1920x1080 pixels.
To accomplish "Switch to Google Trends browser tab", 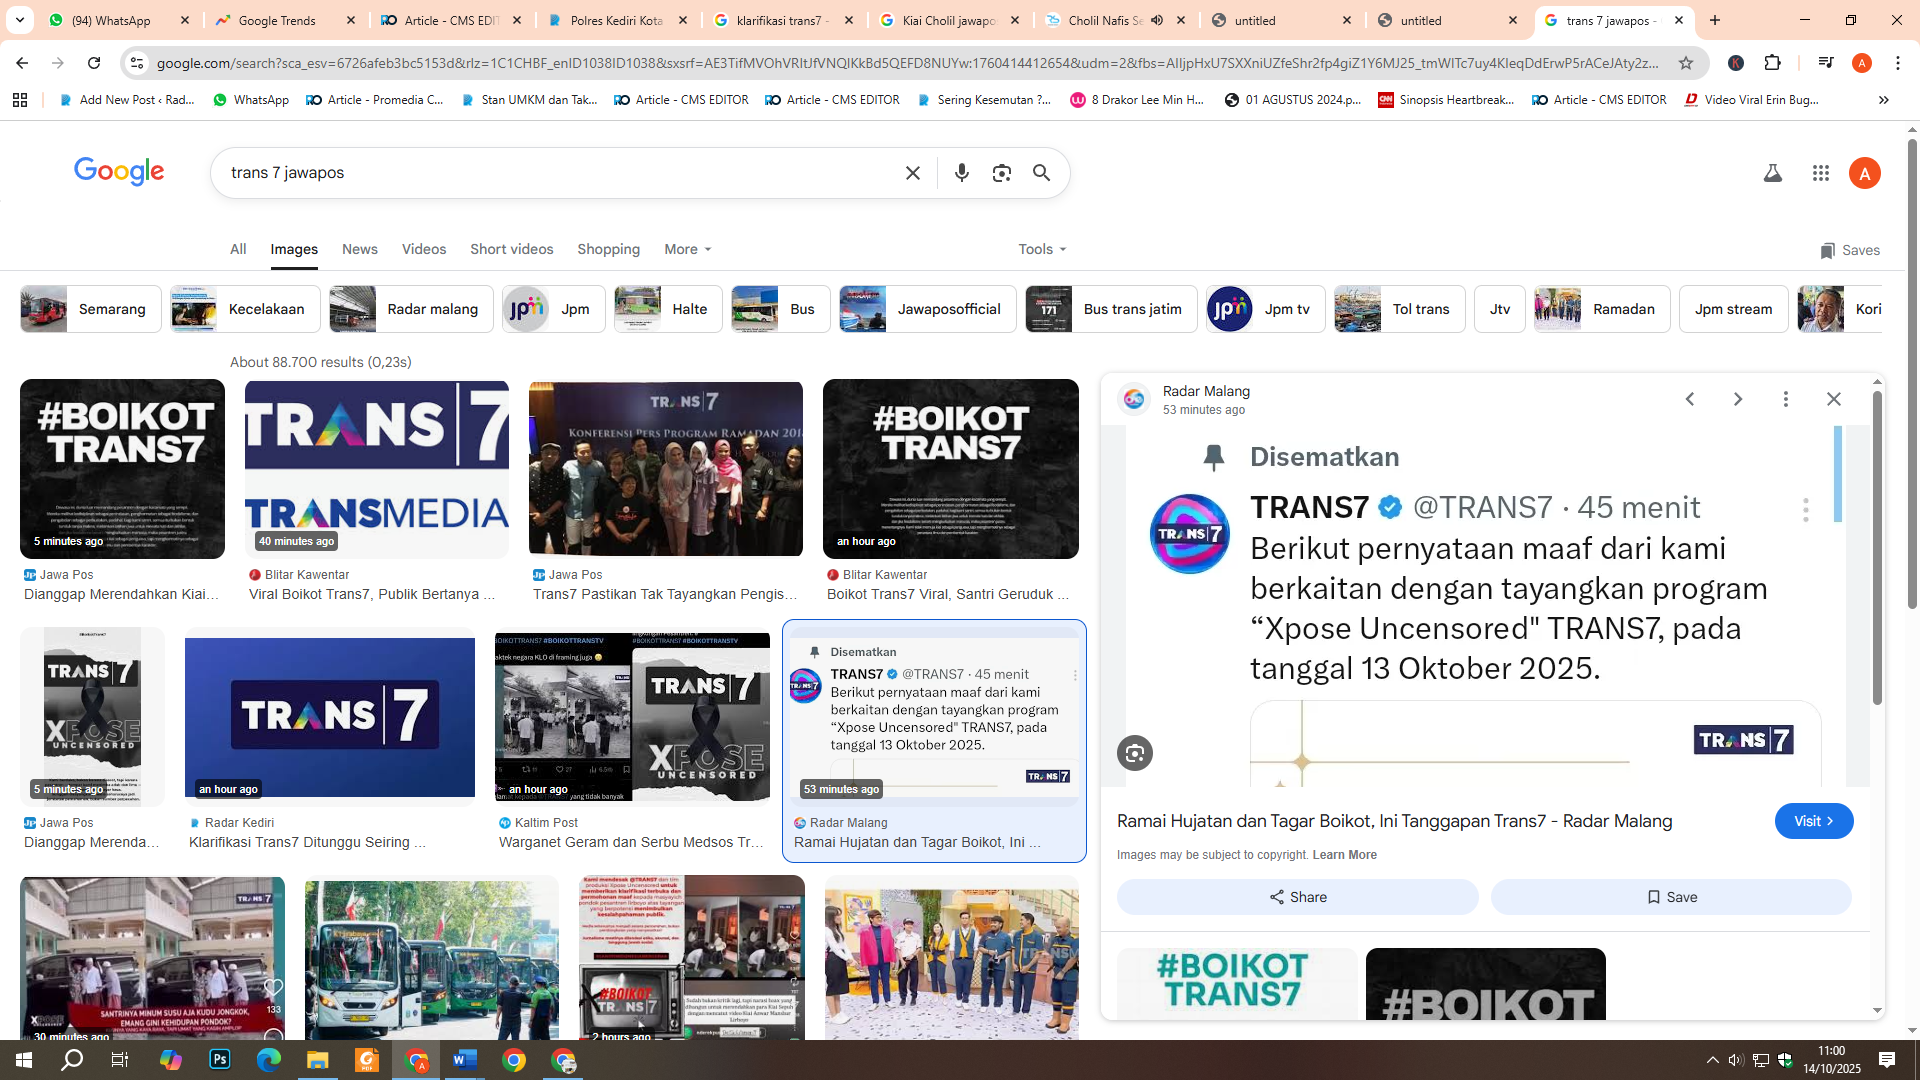I will pyautogui.click(x=285, y=20).
